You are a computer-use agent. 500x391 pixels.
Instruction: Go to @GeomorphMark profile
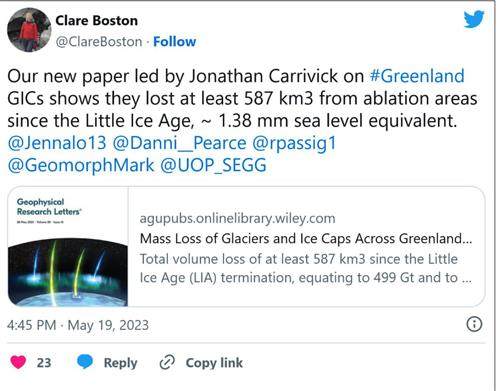(81, 166)
